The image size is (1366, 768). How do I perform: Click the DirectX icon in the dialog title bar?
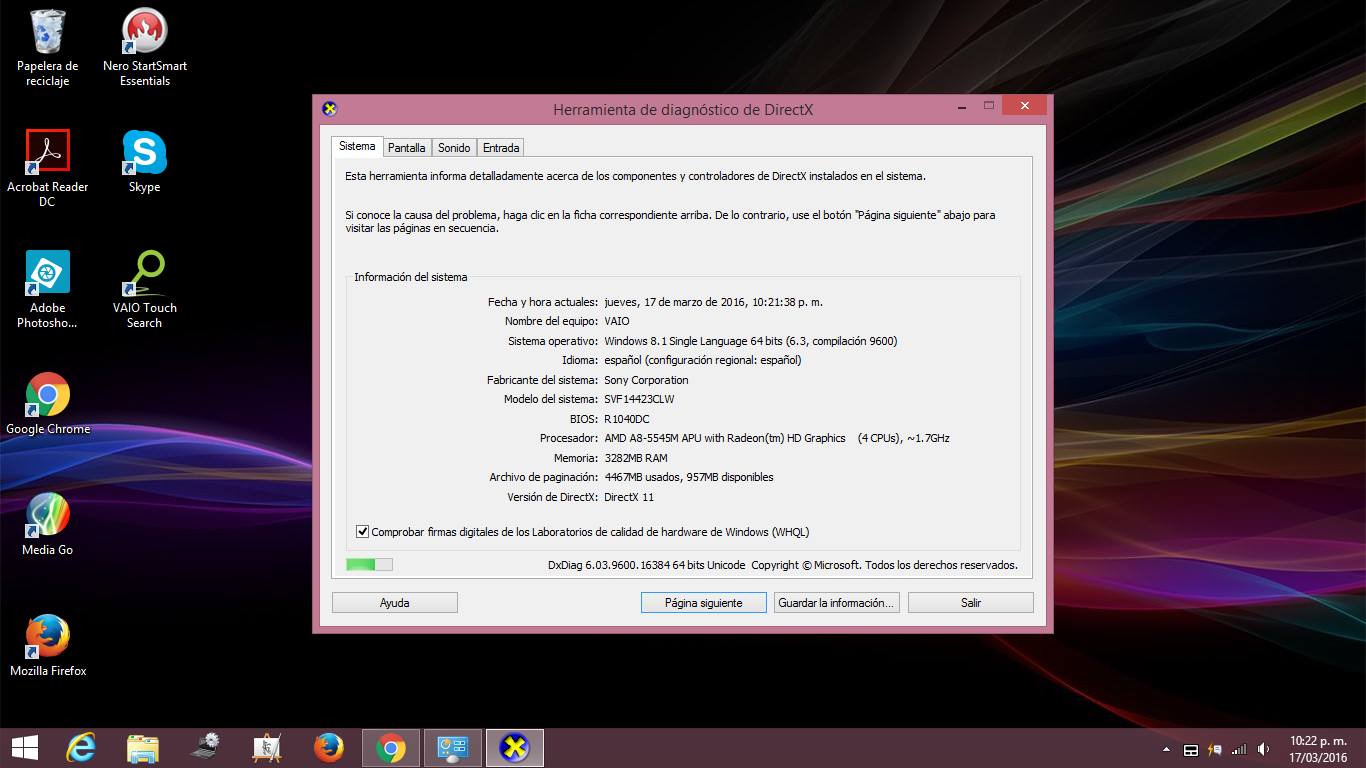[x=330, y=109]
